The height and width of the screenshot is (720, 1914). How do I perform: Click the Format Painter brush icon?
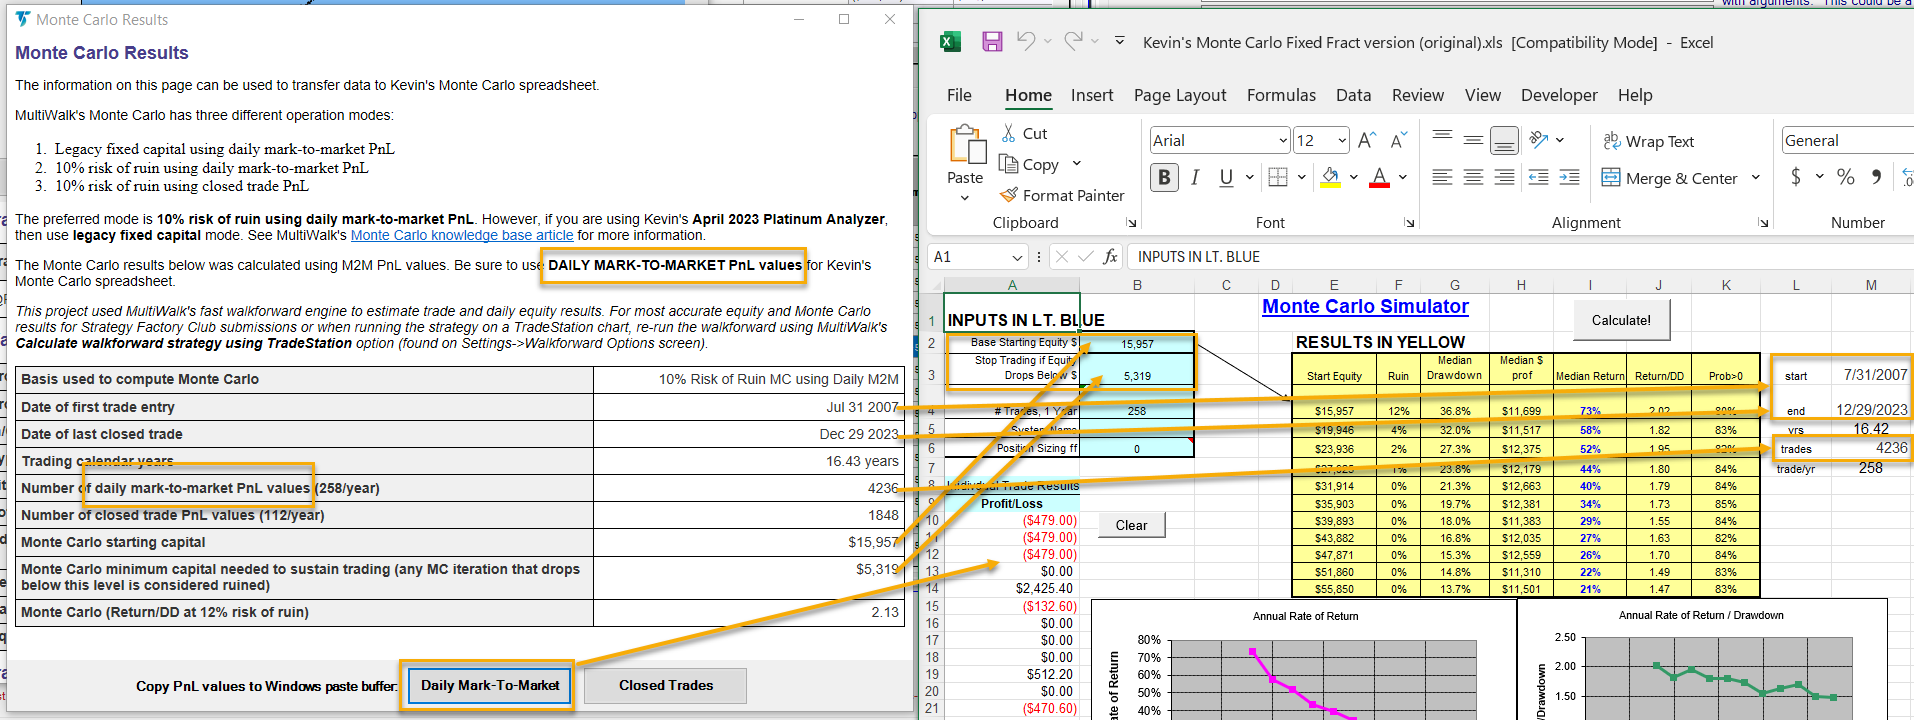(x=1009, y=195)
